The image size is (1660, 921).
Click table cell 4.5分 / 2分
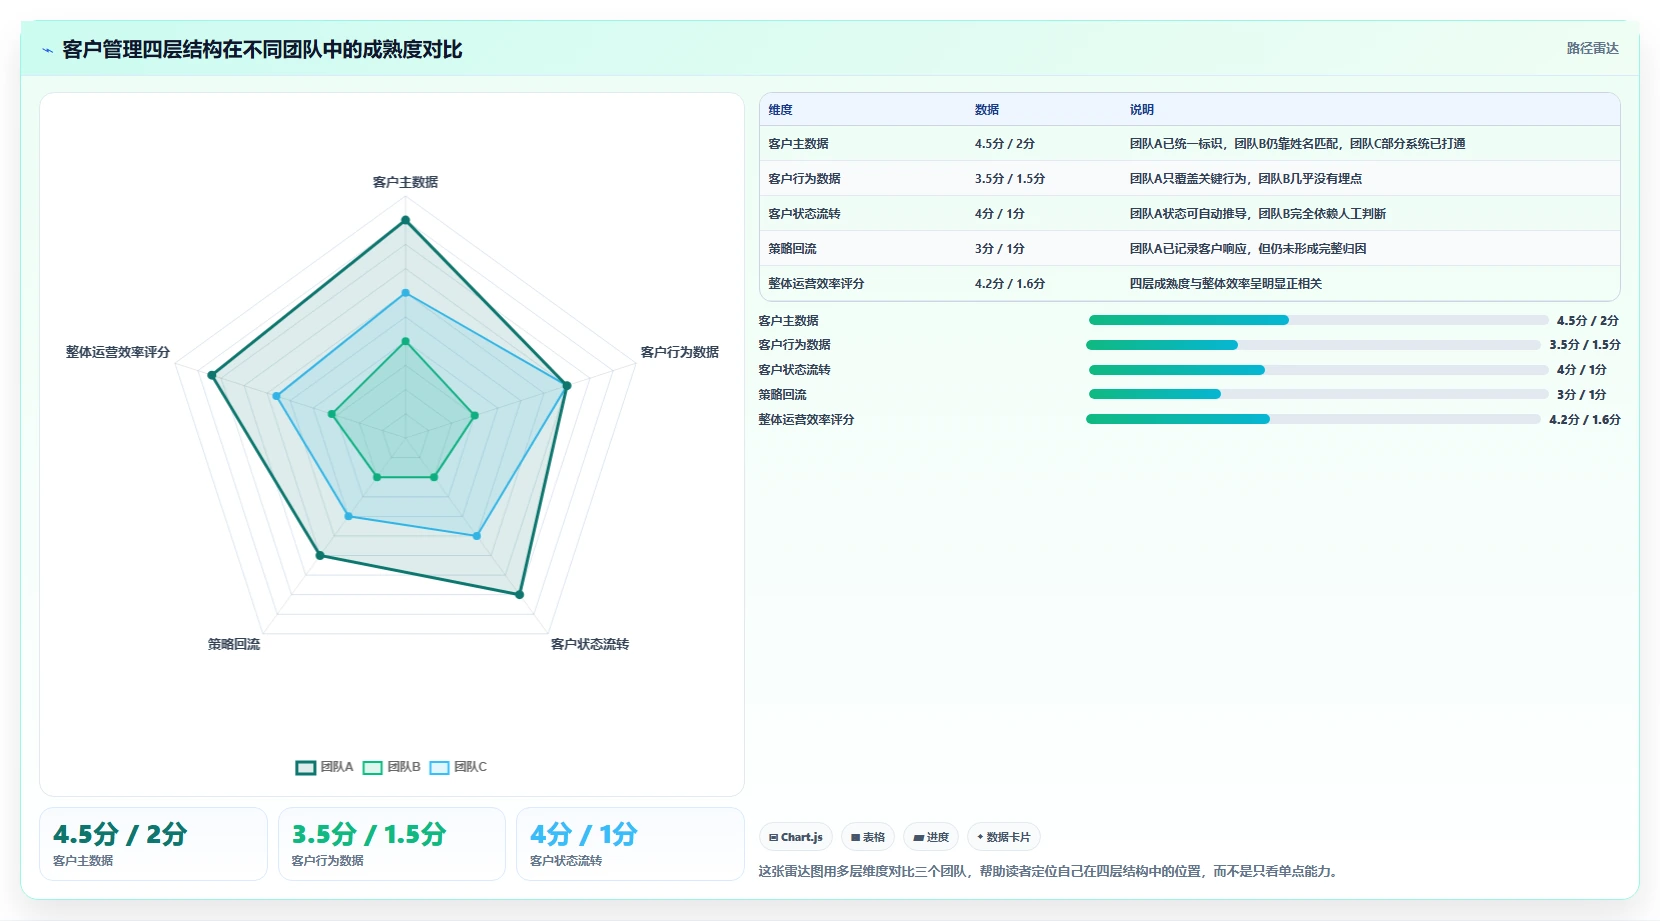coord(1005,144)
